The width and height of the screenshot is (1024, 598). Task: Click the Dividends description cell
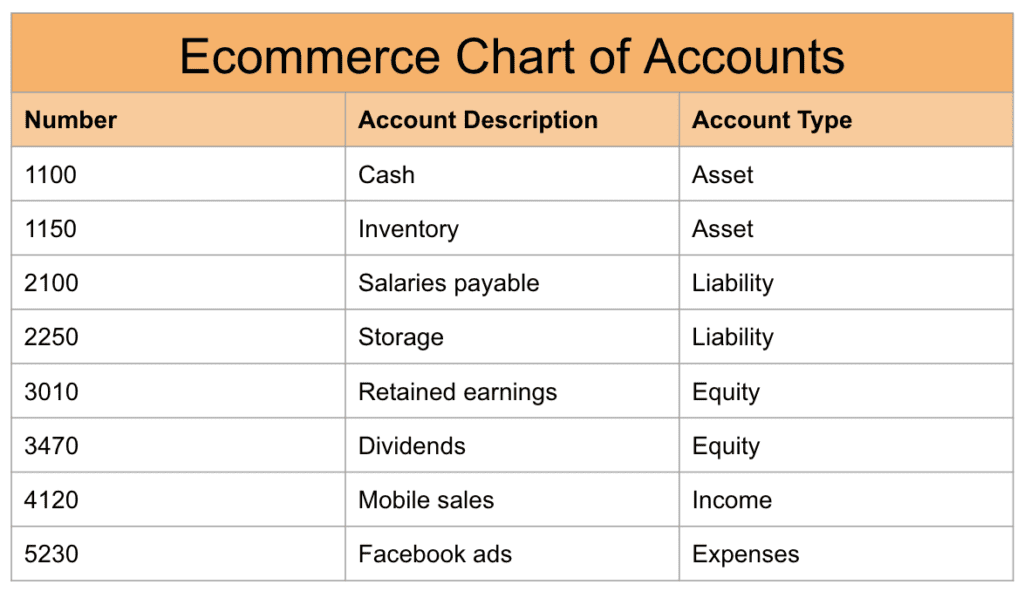click(412, 446)
